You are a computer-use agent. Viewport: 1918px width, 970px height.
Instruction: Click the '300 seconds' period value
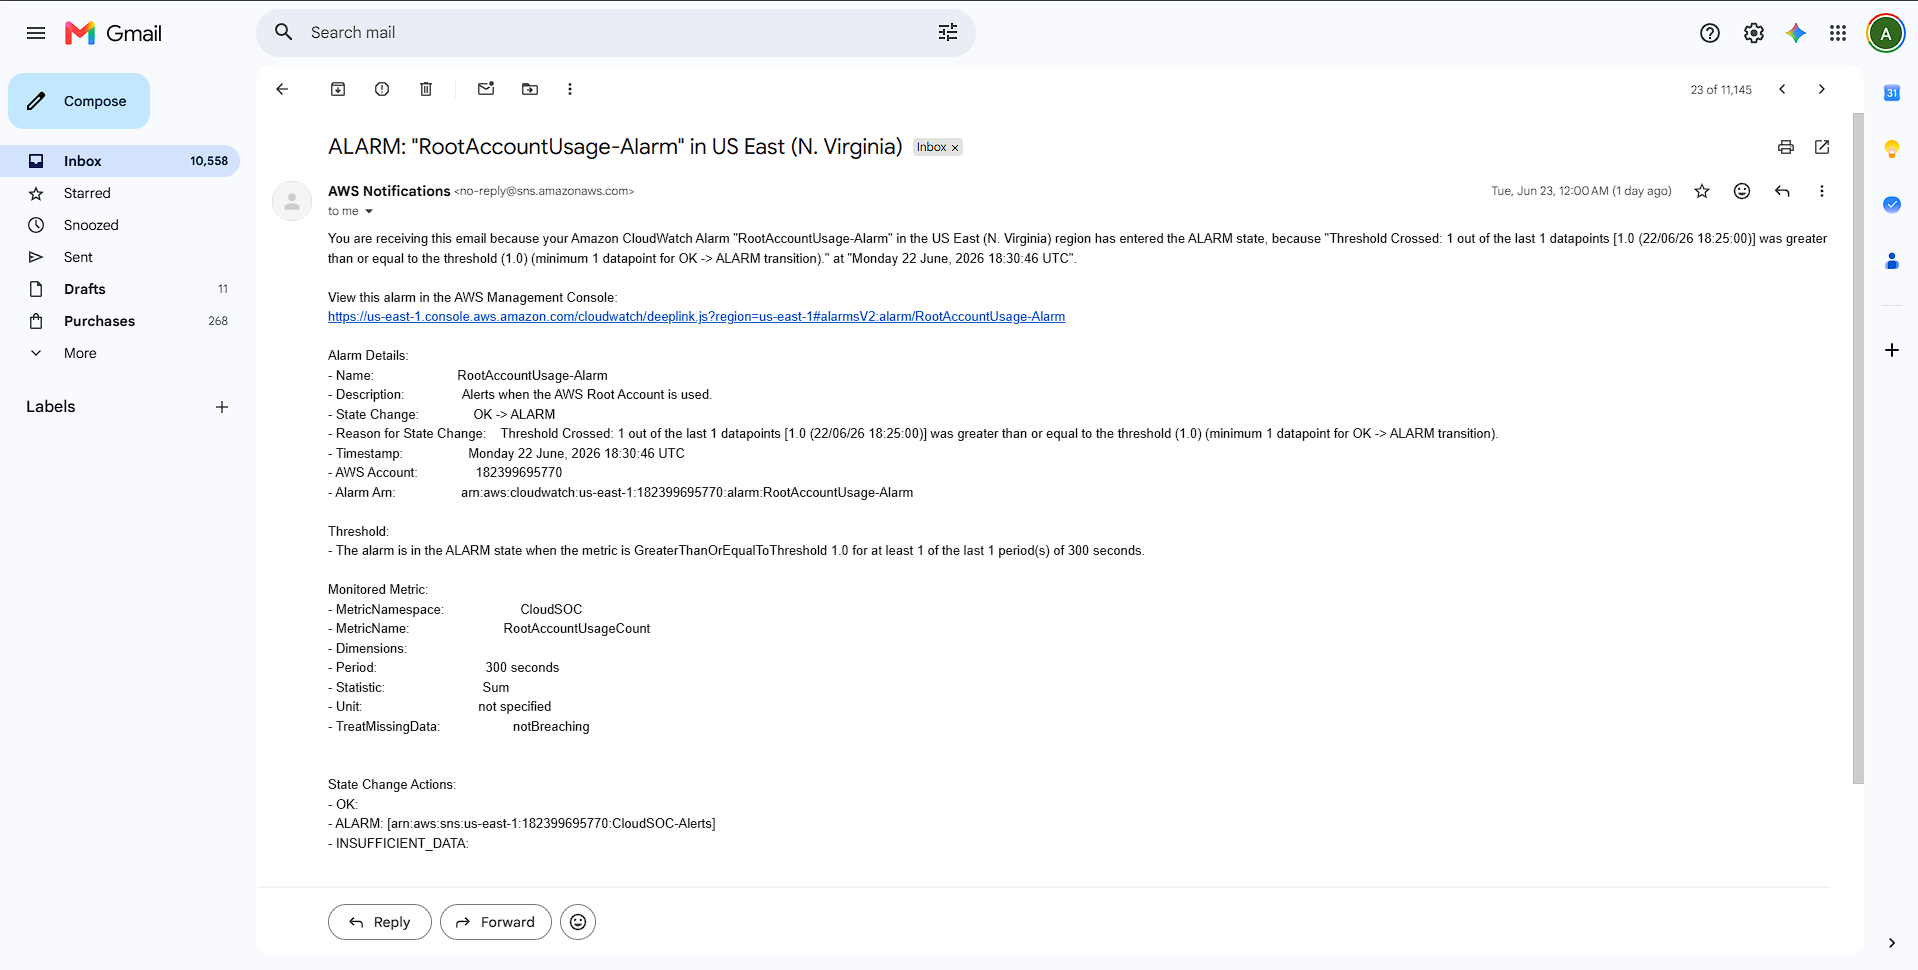[522, 668]
